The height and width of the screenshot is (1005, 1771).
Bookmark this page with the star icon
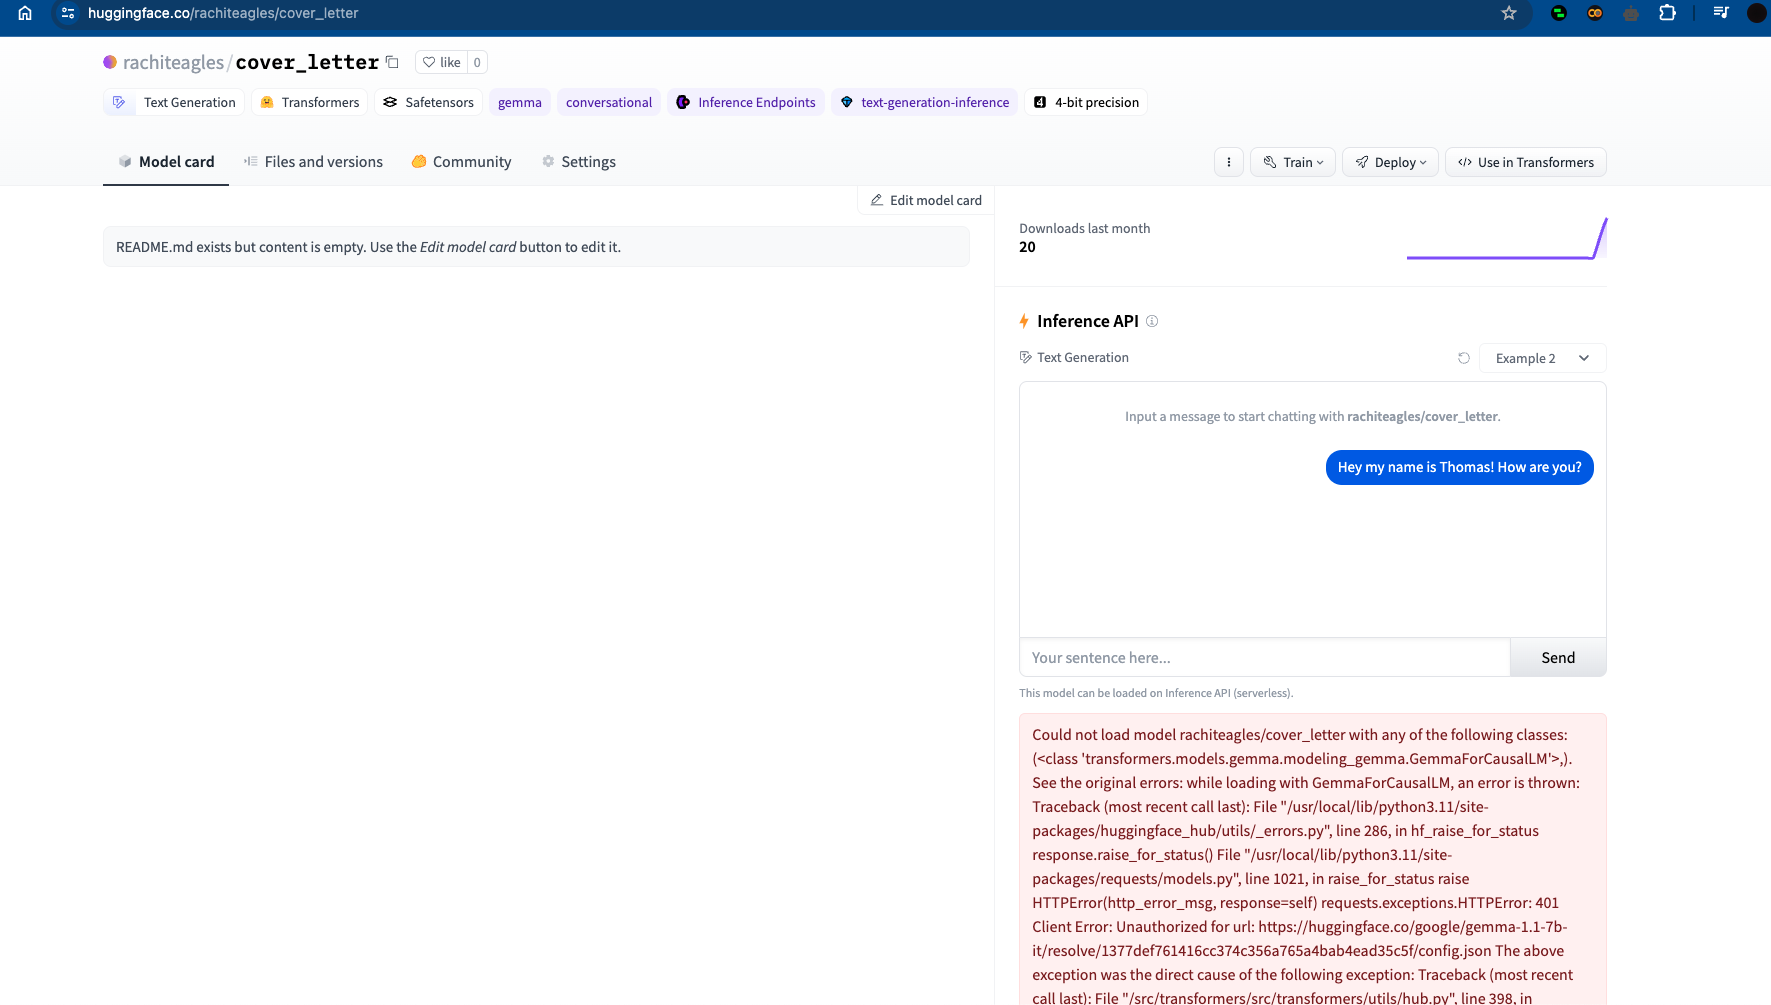pyautogui.click(x=1509, y=13)
